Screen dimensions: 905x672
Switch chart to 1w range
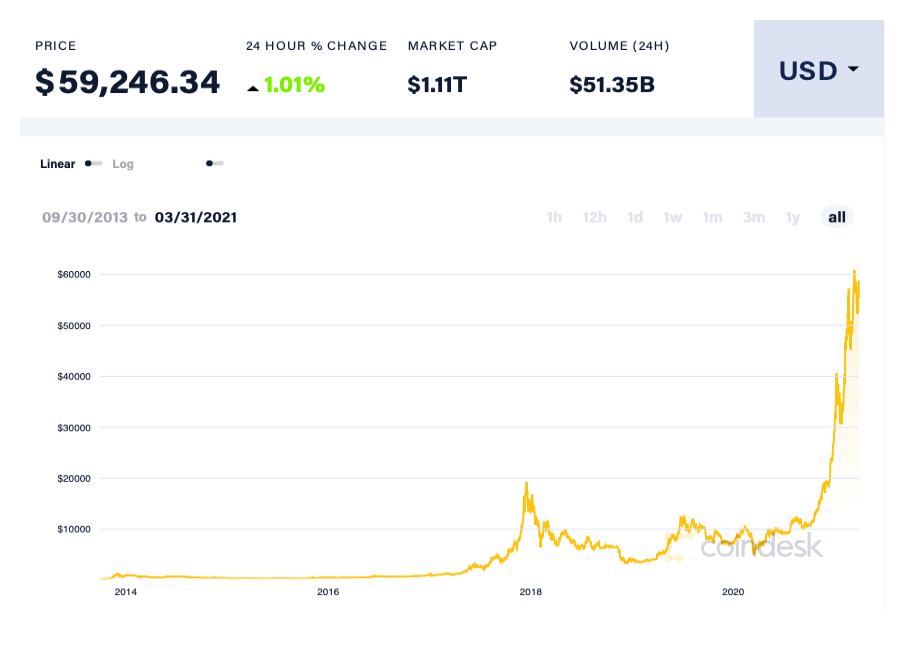click(x=673, y=217)
